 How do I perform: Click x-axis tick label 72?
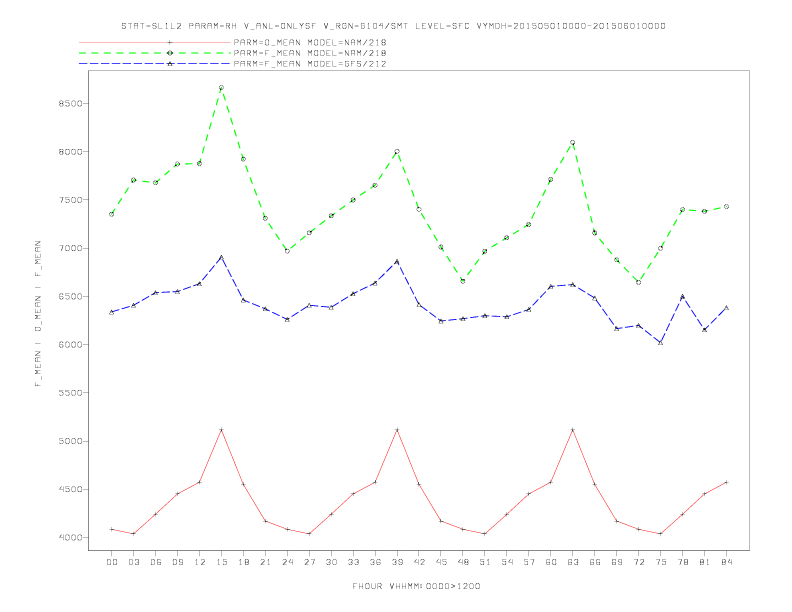[x=638, y=562]
